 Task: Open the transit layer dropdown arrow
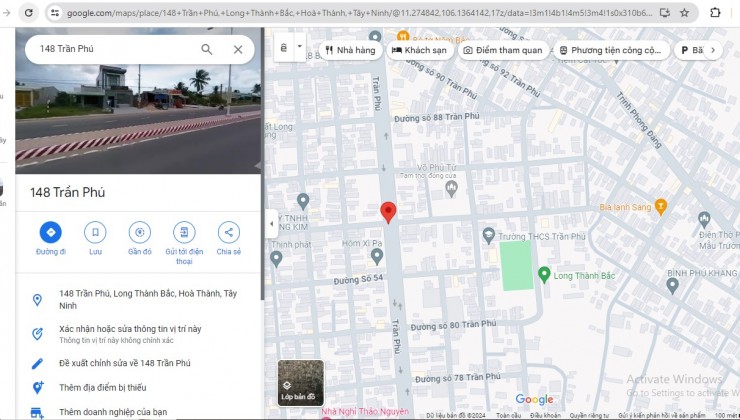[x=299, y=47]
